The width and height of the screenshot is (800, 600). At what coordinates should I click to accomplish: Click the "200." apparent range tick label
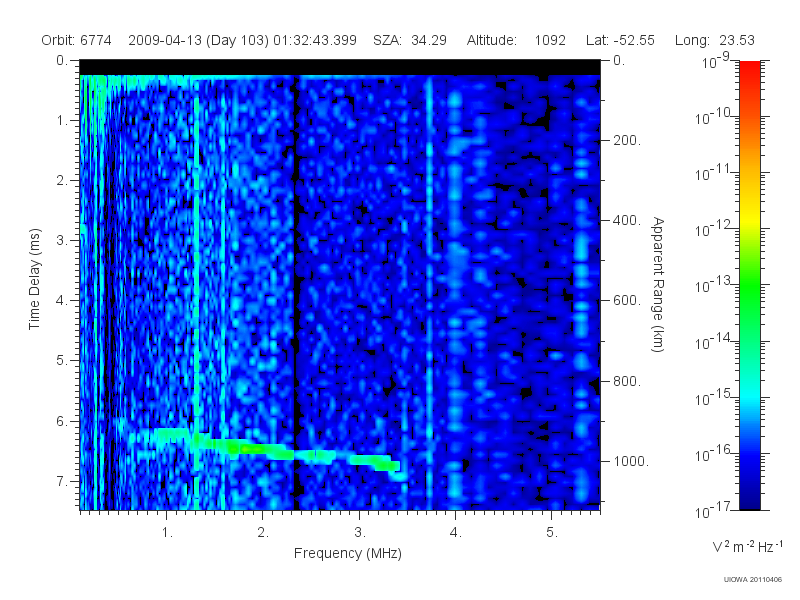[627, 140]
